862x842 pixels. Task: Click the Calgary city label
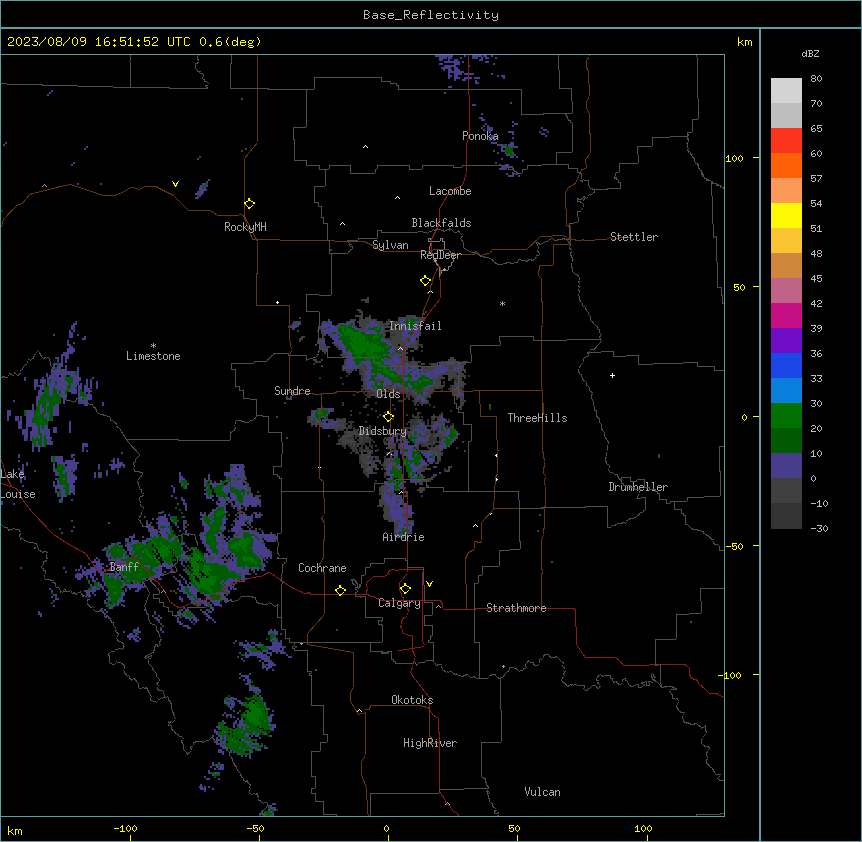tap(399, 603)
